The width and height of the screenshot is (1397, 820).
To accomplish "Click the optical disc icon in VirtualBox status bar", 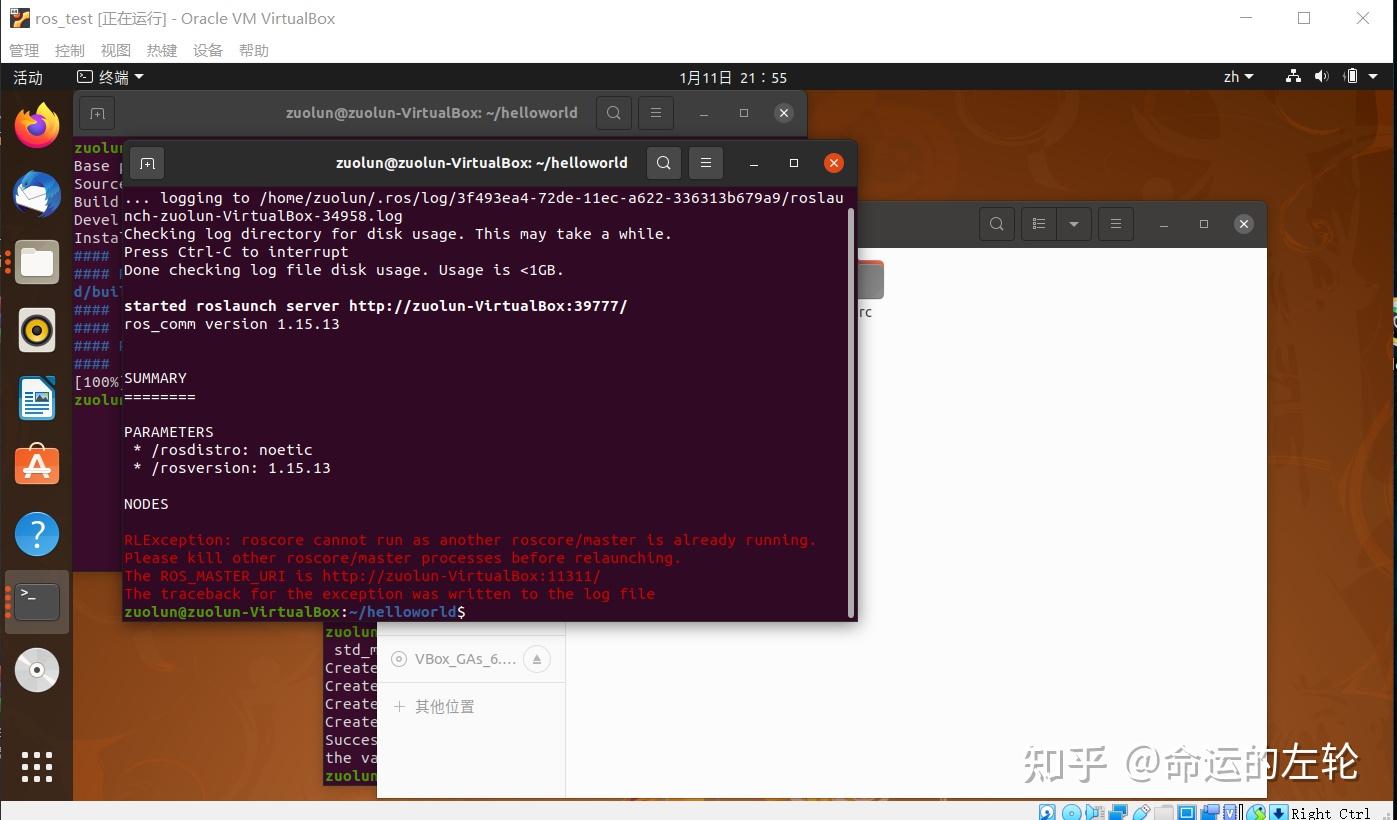I will click(x=1071, y=811).
